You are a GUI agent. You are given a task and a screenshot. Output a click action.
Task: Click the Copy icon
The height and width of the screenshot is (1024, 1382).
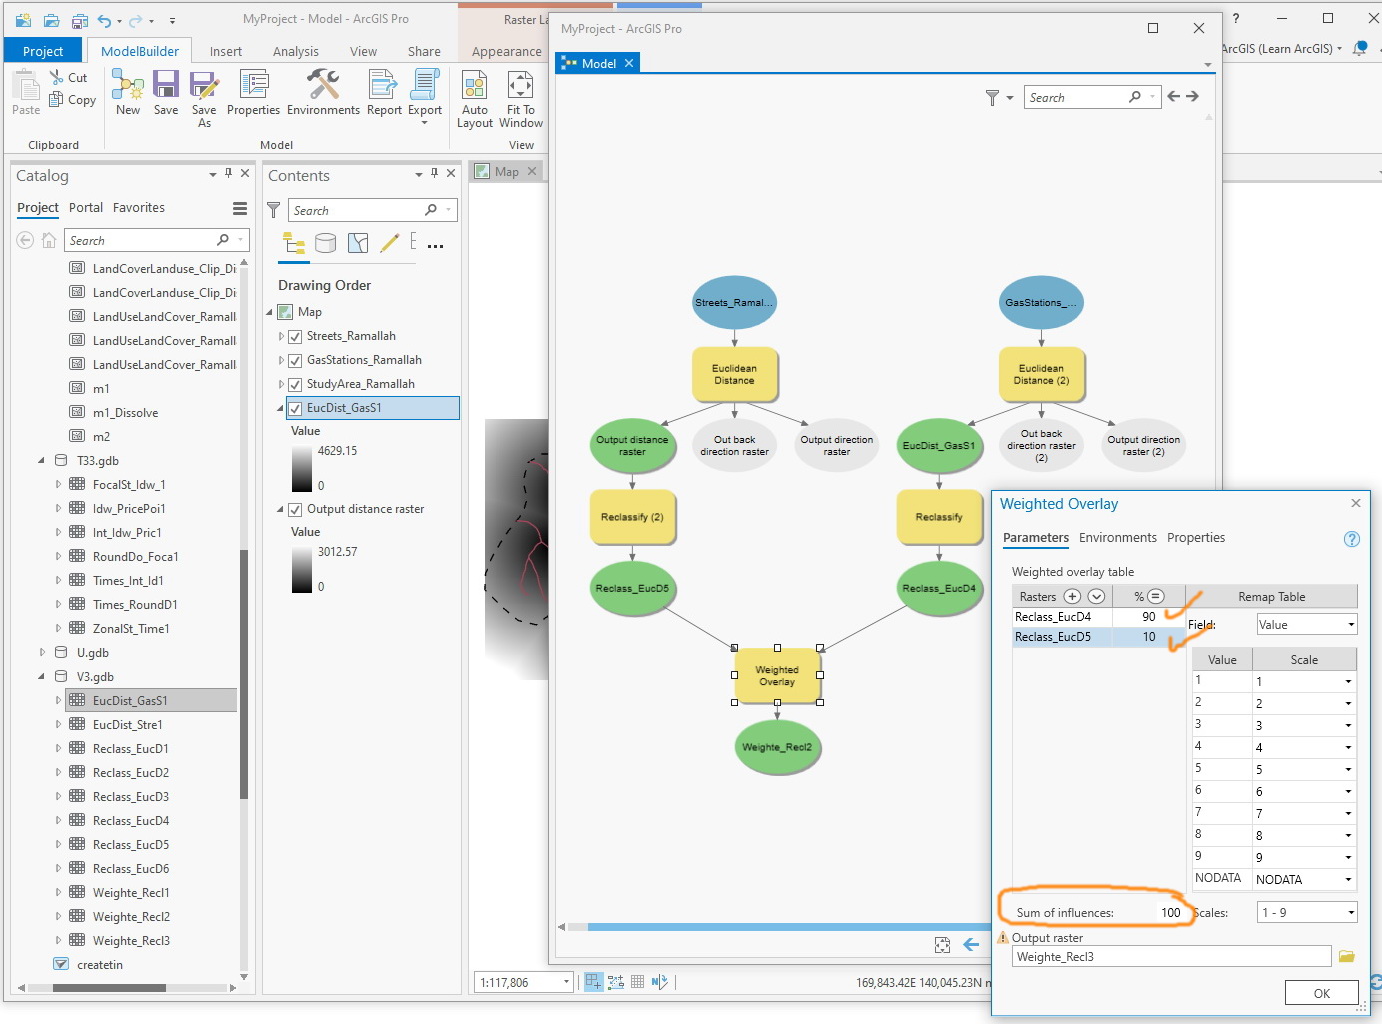(56, 99)
